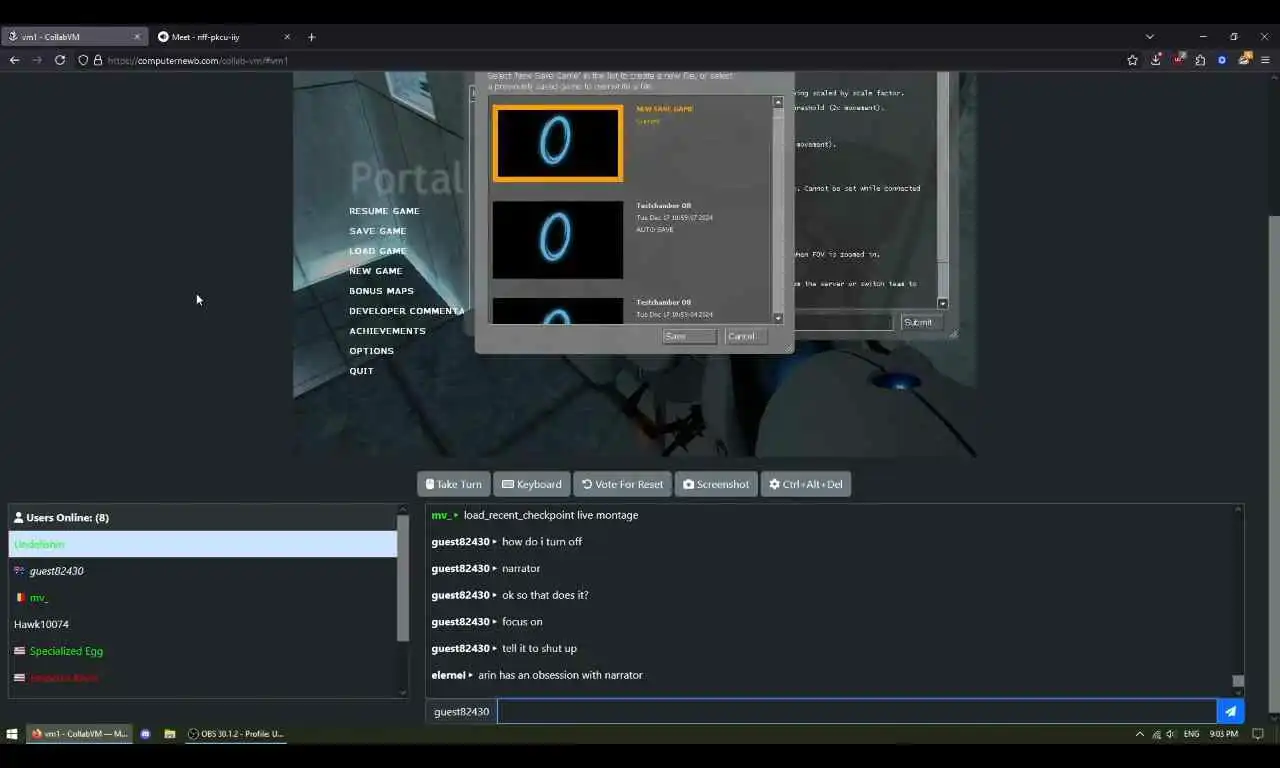The image size is (1280, 768).
Task: Click the console Submit button
Action: [920, 322]
